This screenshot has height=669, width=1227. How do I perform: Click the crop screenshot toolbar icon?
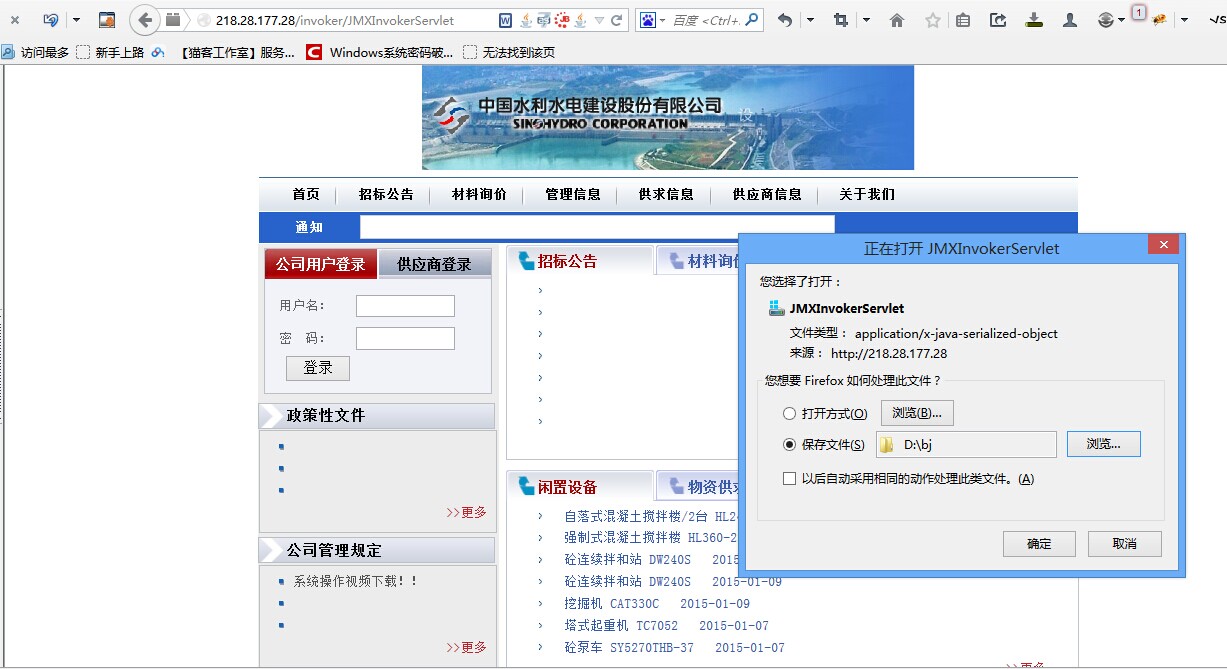coord(840,20)
